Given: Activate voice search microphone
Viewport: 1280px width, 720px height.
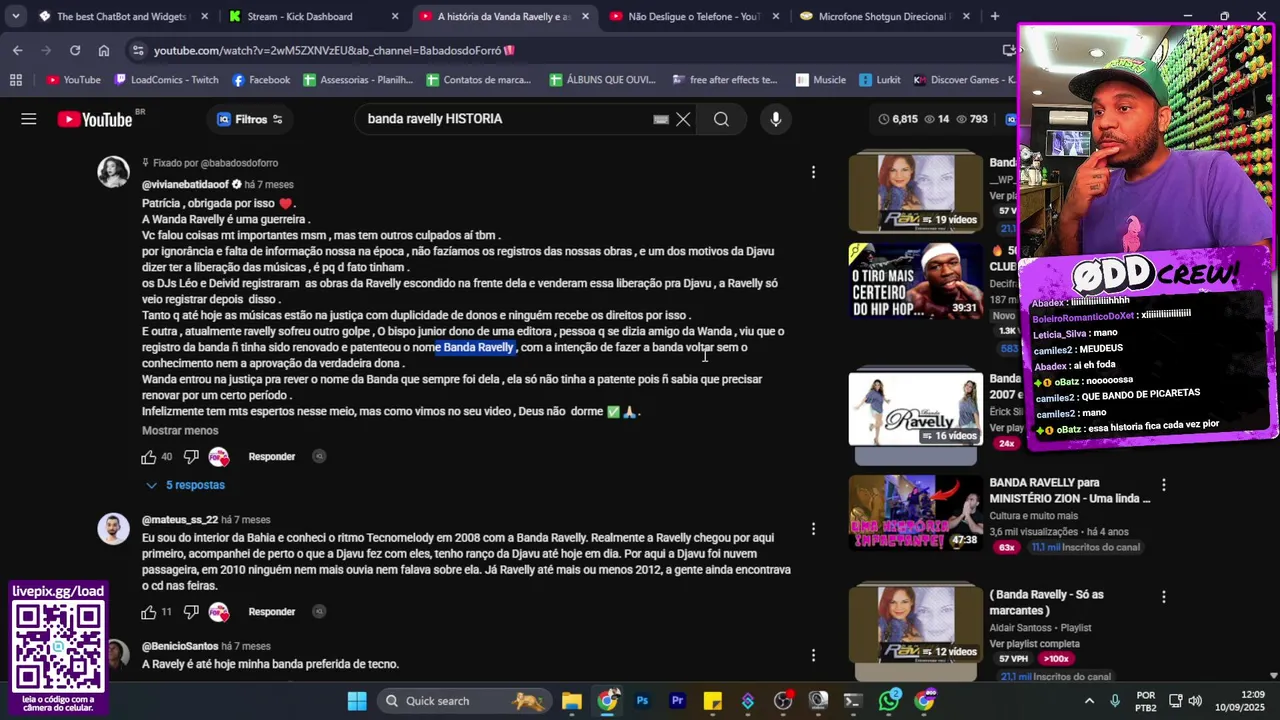Looking at the screenshot, I should [x=775, y=119].
